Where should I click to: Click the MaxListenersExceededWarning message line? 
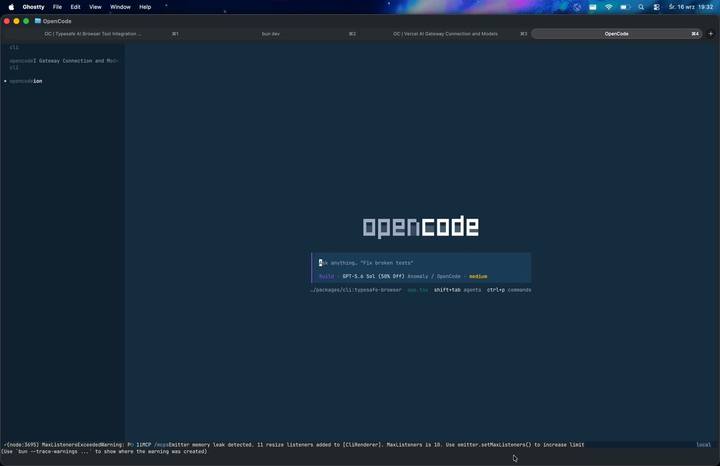pyautogui.click(x=294, y=445)
